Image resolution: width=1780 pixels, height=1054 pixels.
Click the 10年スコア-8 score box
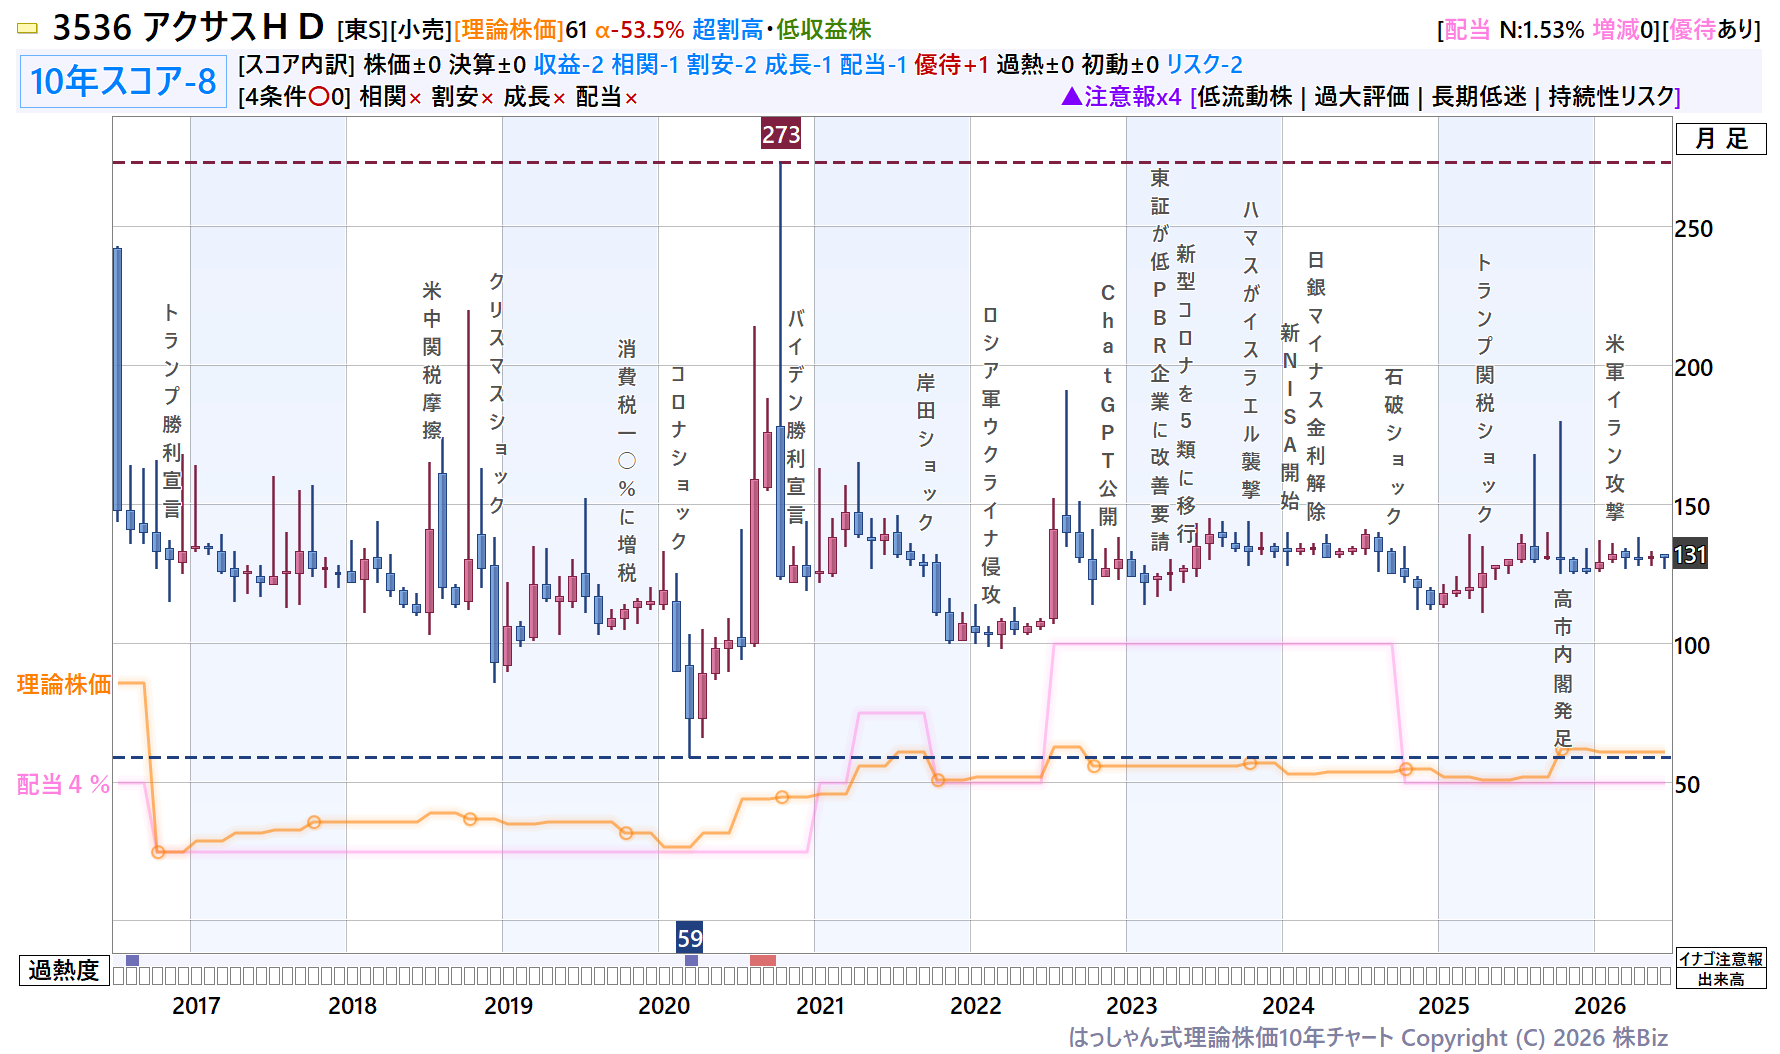[123, 81]
